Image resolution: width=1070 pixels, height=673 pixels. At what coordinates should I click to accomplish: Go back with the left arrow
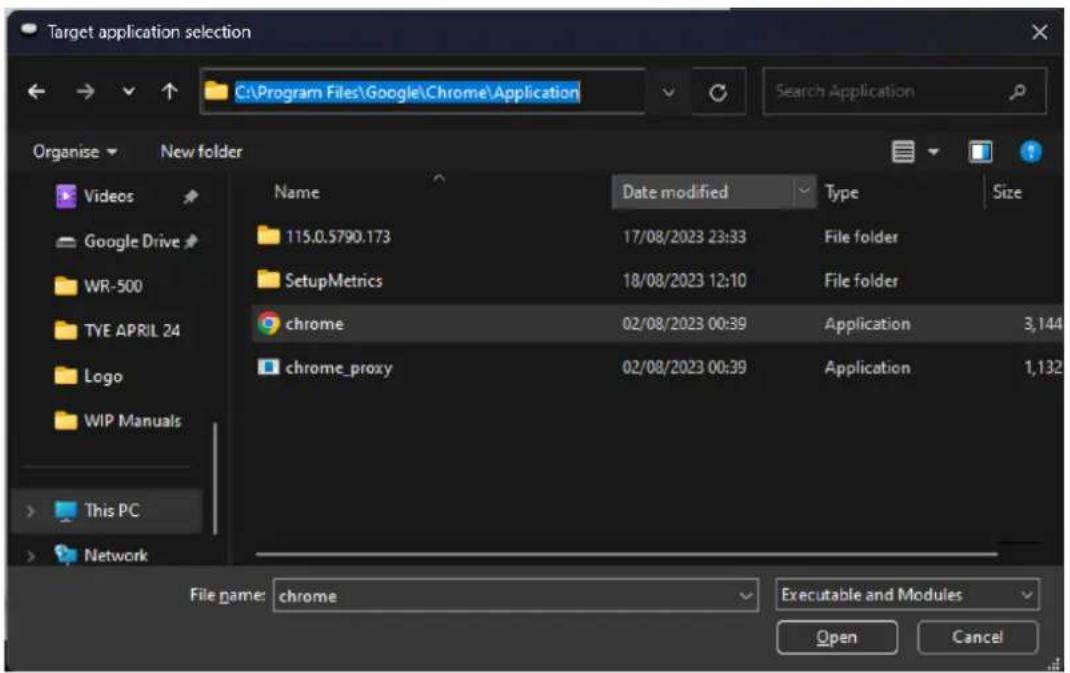37,91
